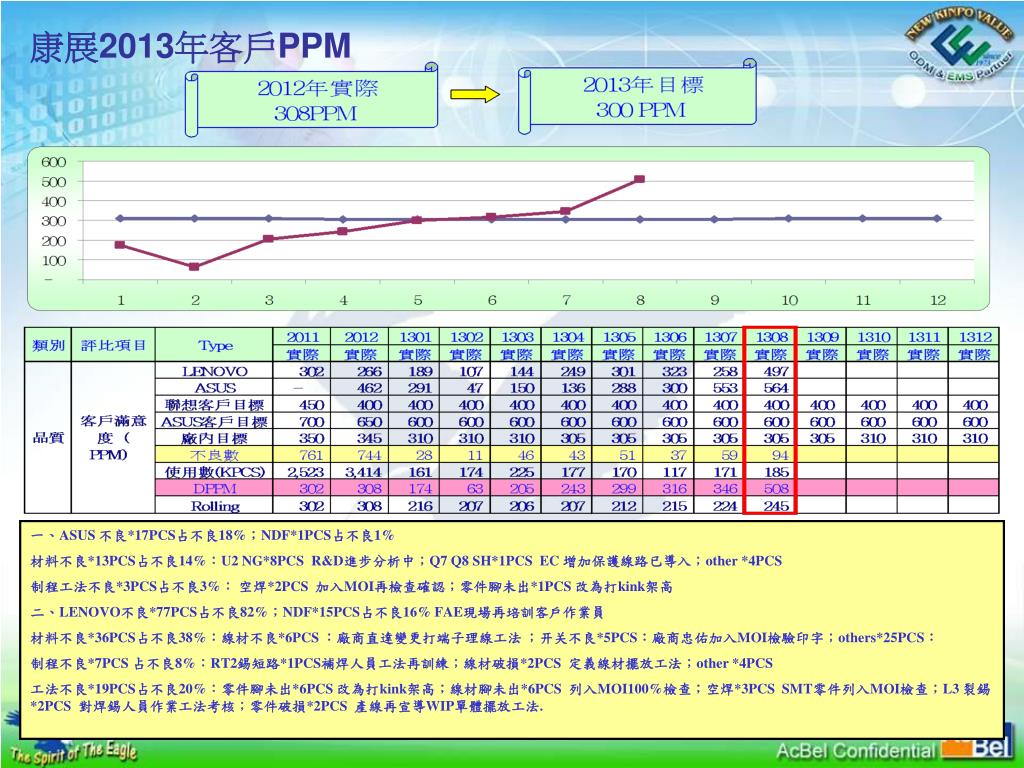
Task: Click the x-axis label 11 on the chart
Action: tap(863, 300)
